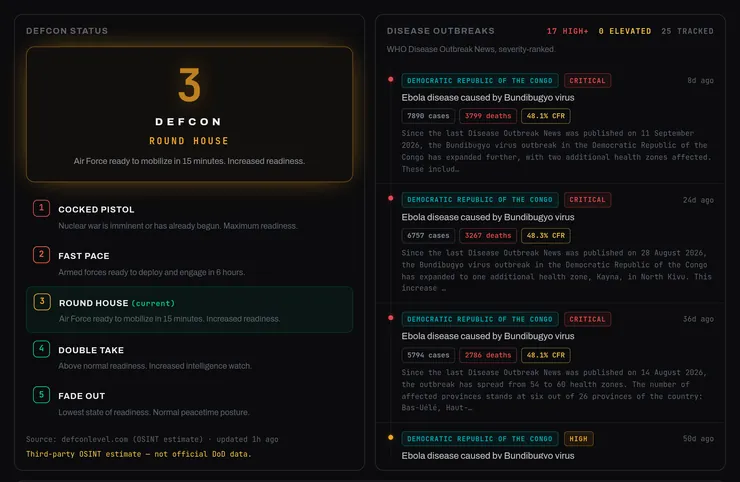Click the '25 TRACKED' outbreak counter
The height and width of the screenshot is (482, 740).
pyautogui.click(x=687, y=31)
